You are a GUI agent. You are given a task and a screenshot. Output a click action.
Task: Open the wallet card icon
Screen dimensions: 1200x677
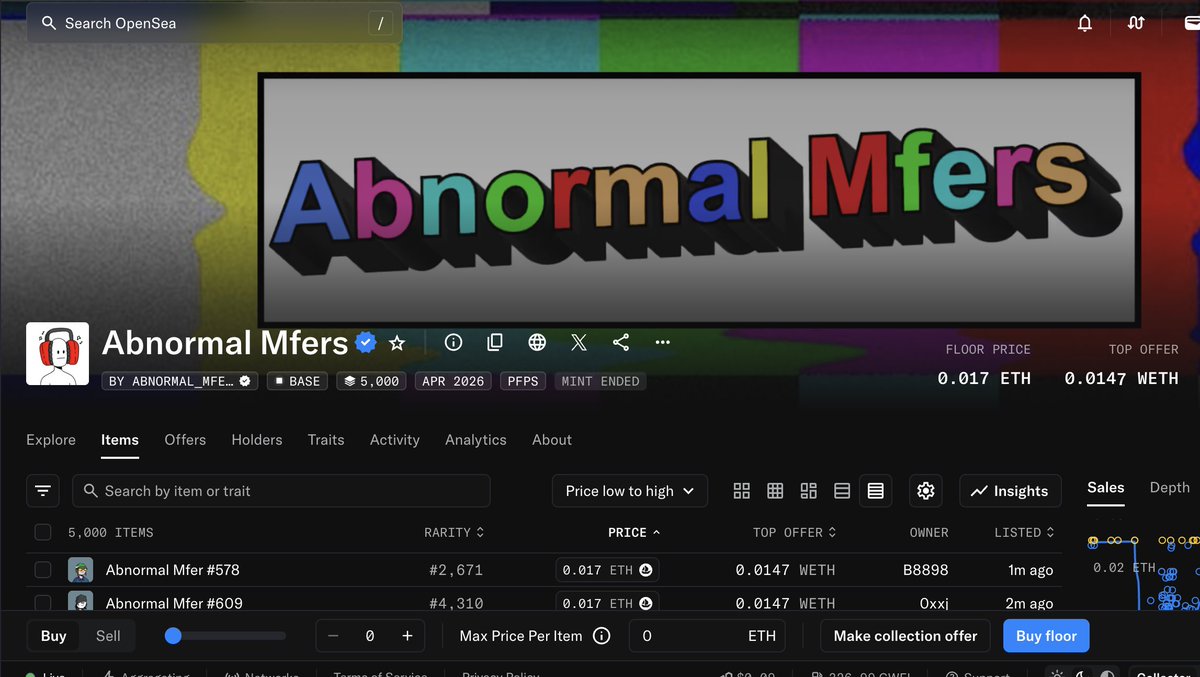tap(1190, 23)
